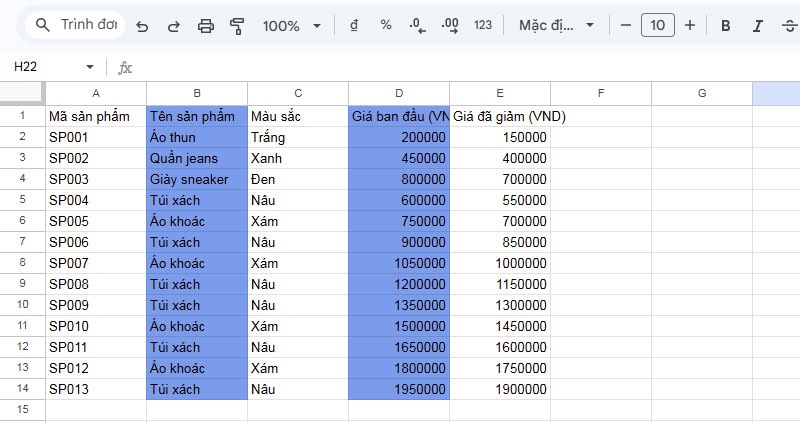Select cell with value 200000
The height and width of the screenshot is (423, 800).
point(399,137)
